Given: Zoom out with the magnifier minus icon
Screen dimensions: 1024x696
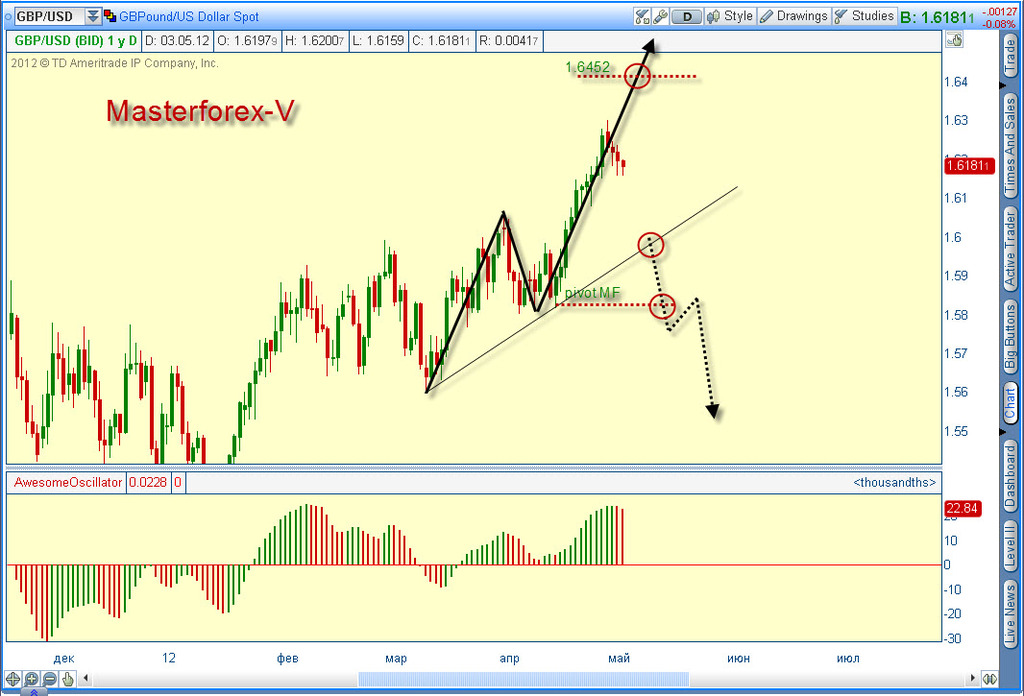Looking at the screenshot, I should click(49, 679).
